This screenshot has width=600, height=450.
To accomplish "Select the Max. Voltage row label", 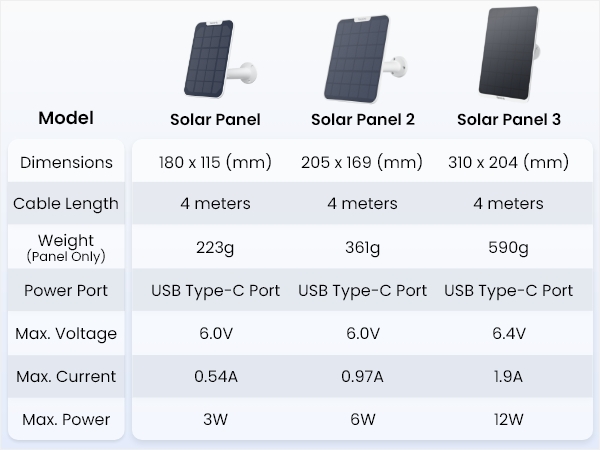I will click(x=66, y=334).
